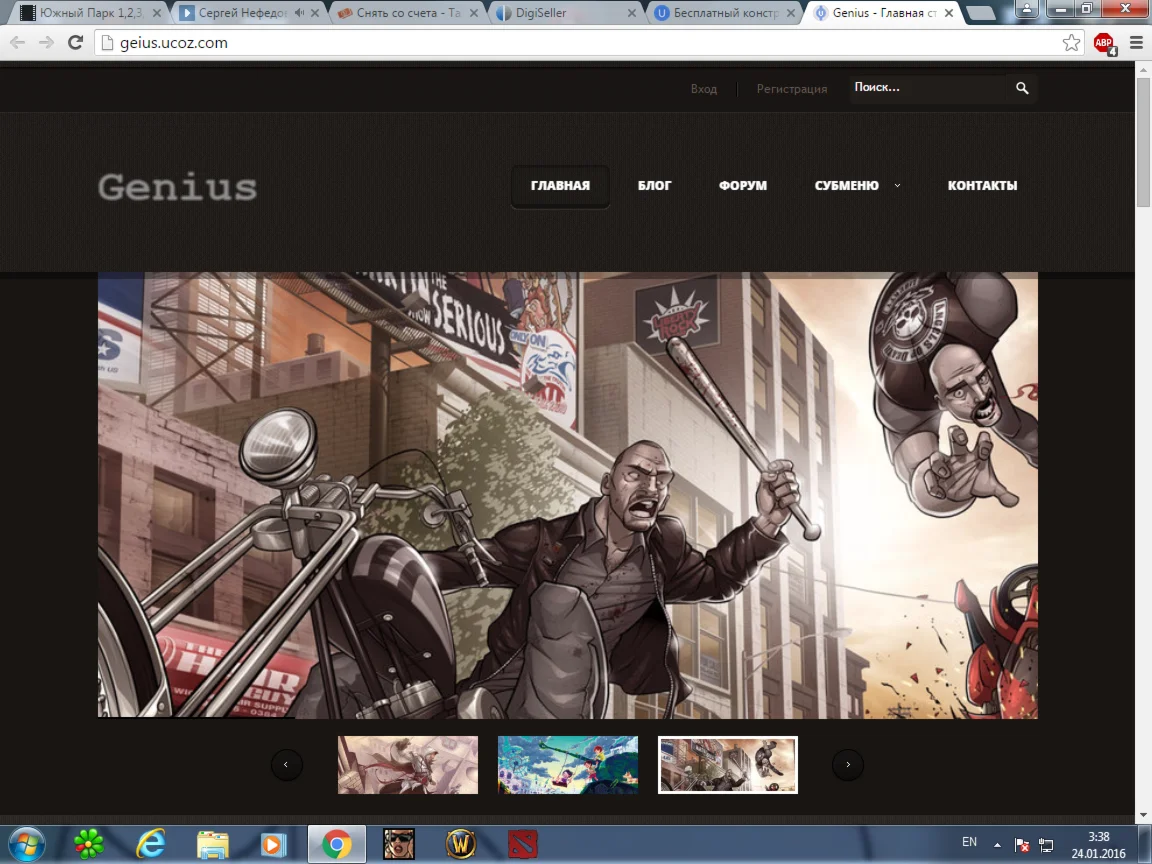Viewport: 1152px width, 864px height.
Task: Click the browser forward arrow
Action: 46,43
